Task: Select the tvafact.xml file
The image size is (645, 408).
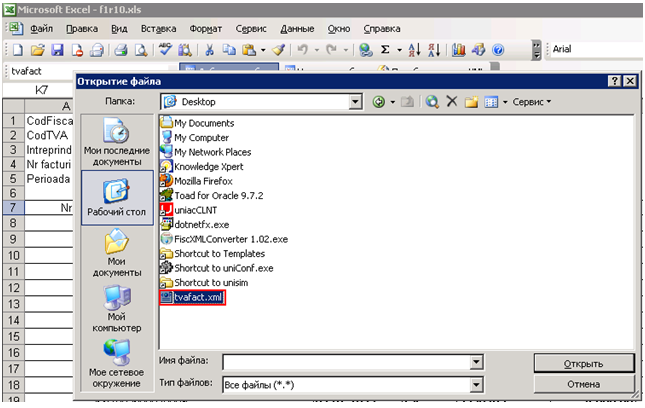Action: click(193, 297)
